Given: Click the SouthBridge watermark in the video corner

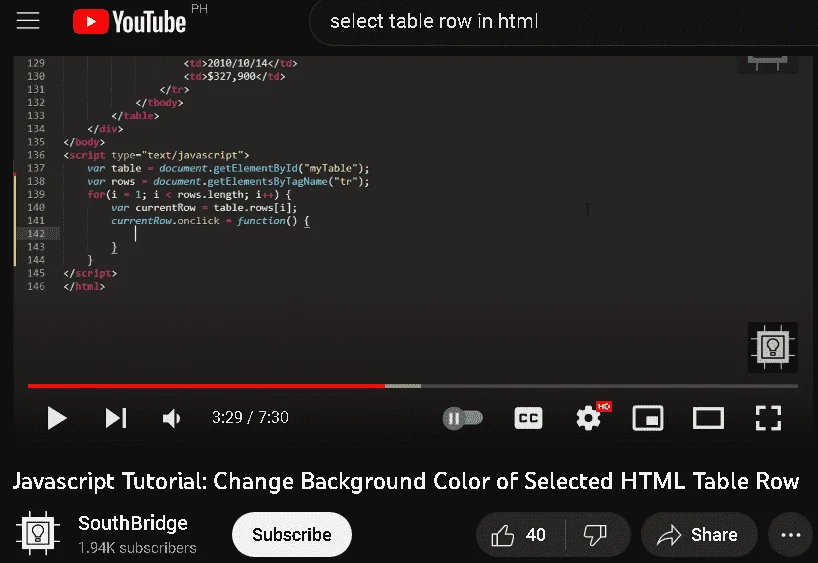Looking at the screenshot, I should coord(773,347).
